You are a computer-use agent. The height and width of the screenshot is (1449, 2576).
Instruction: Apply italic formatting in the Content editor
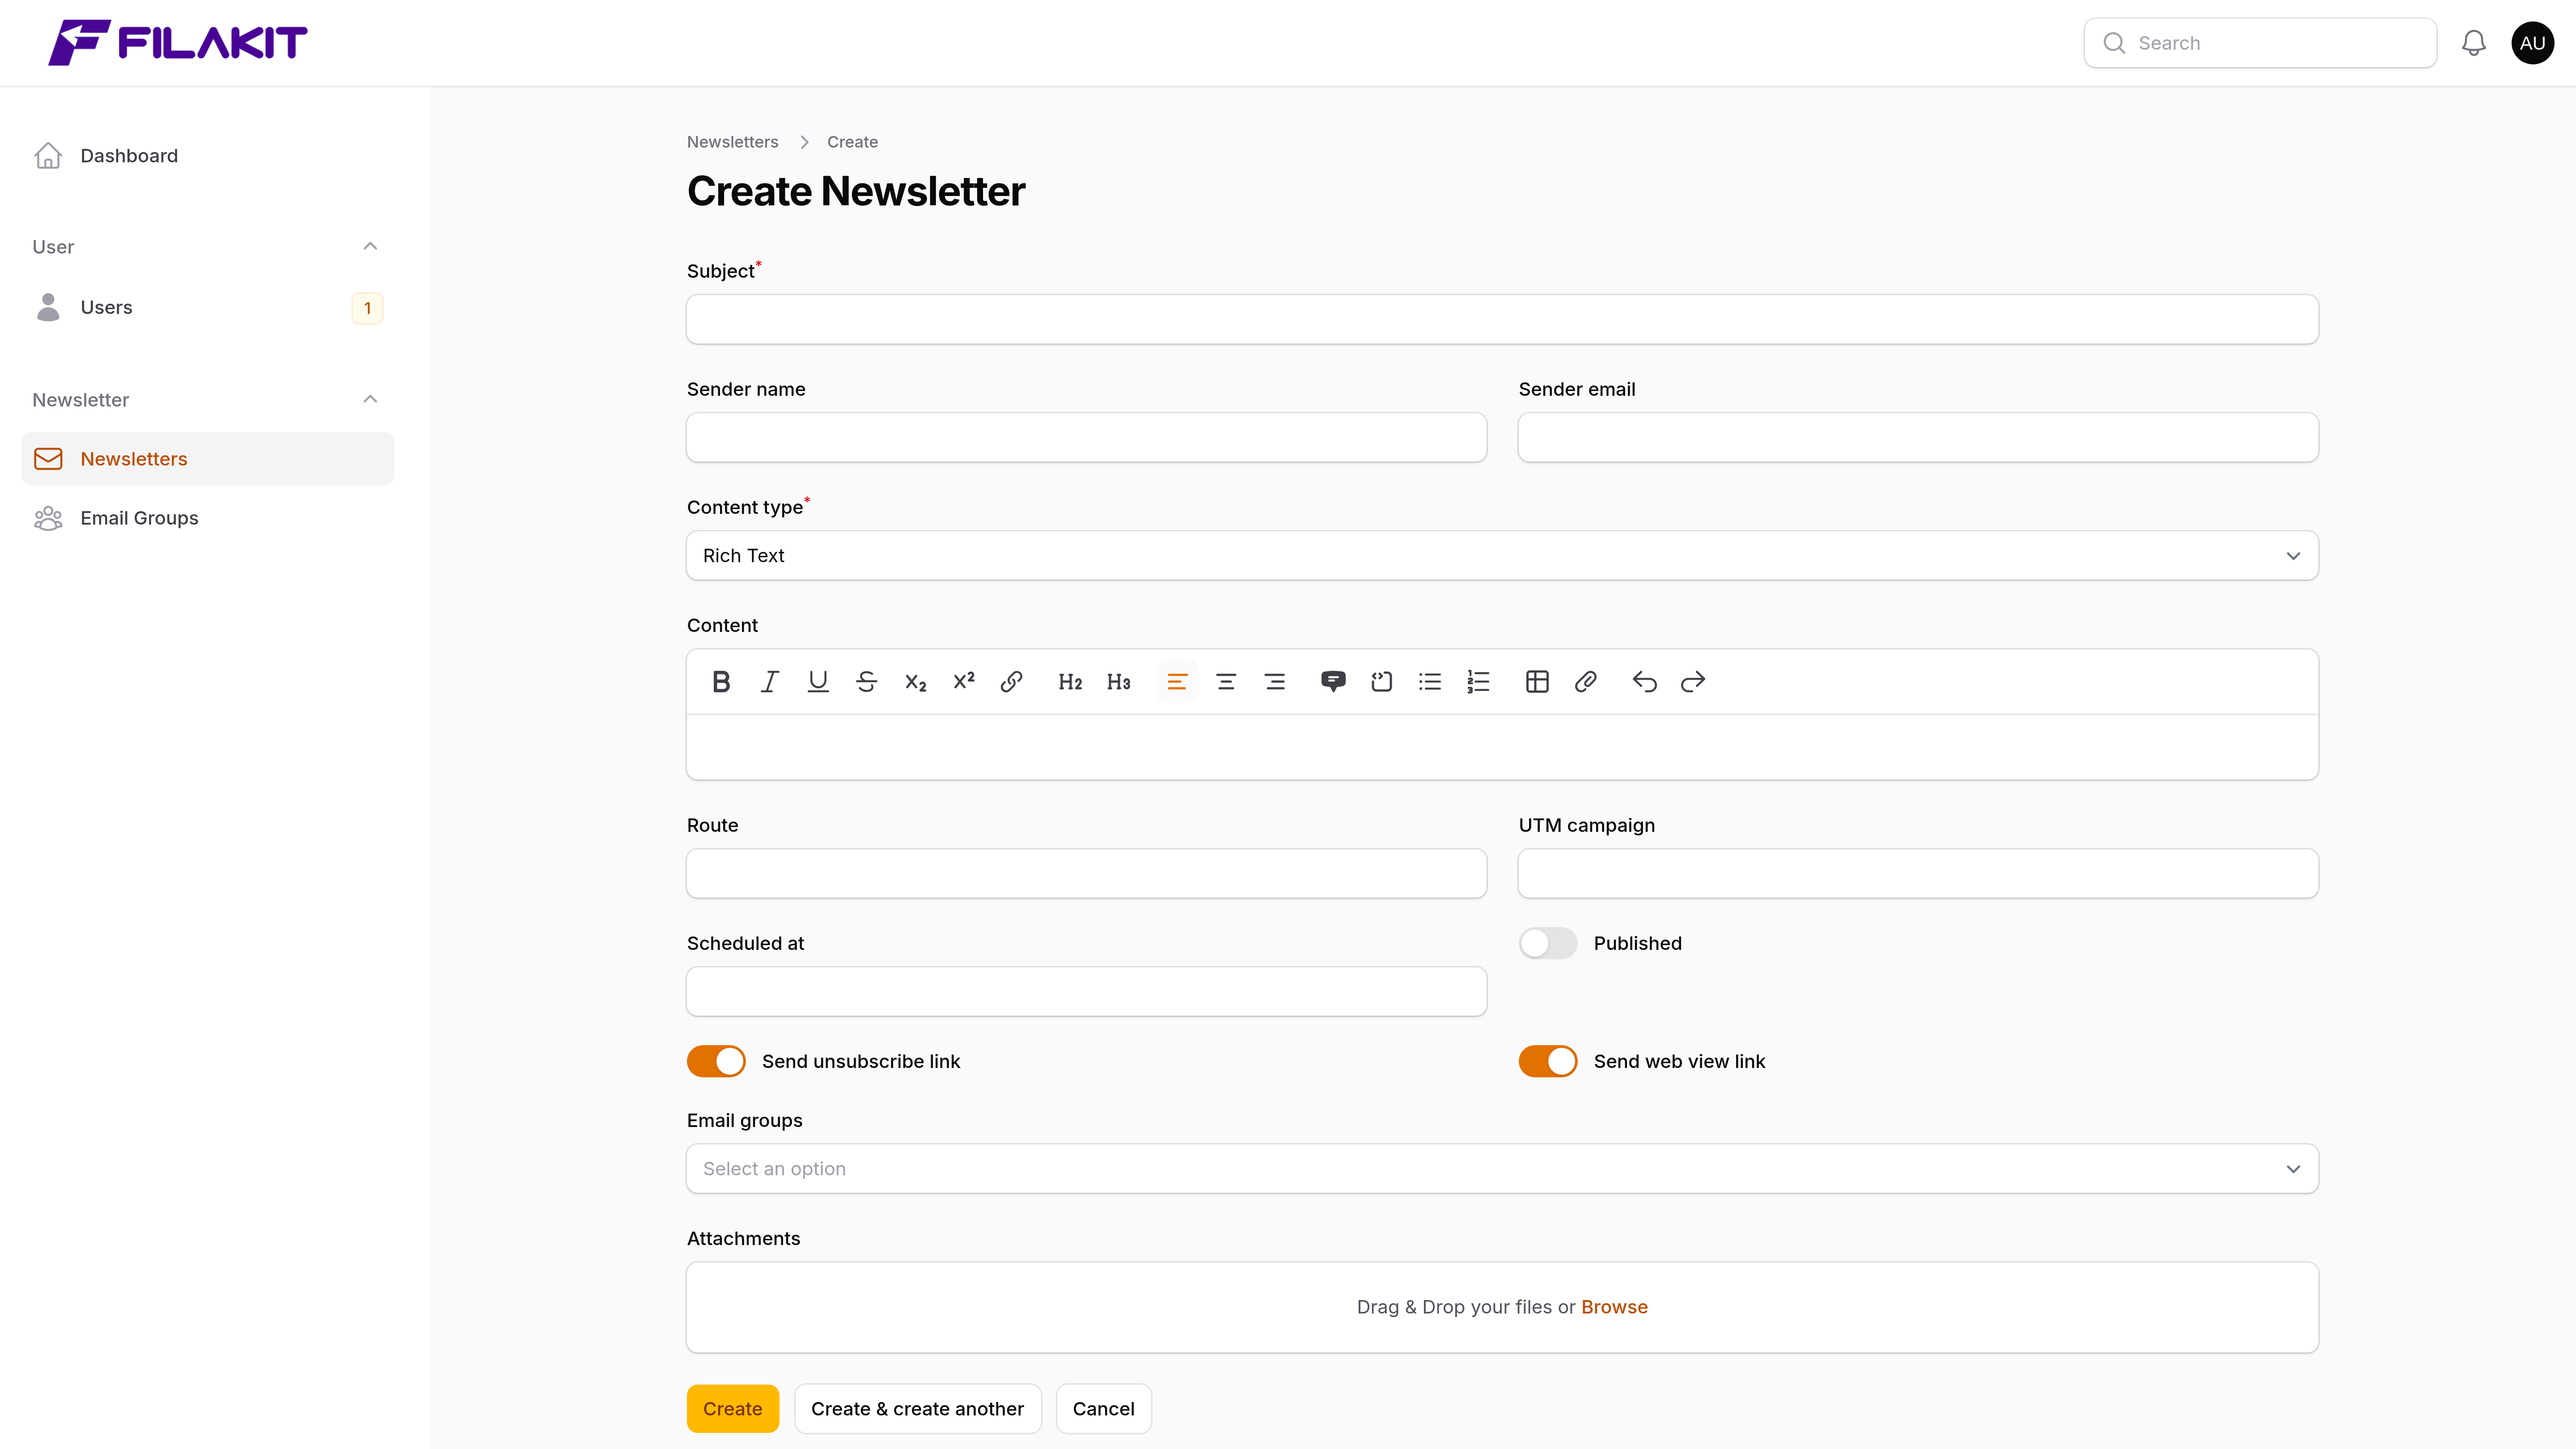(769, 682)
